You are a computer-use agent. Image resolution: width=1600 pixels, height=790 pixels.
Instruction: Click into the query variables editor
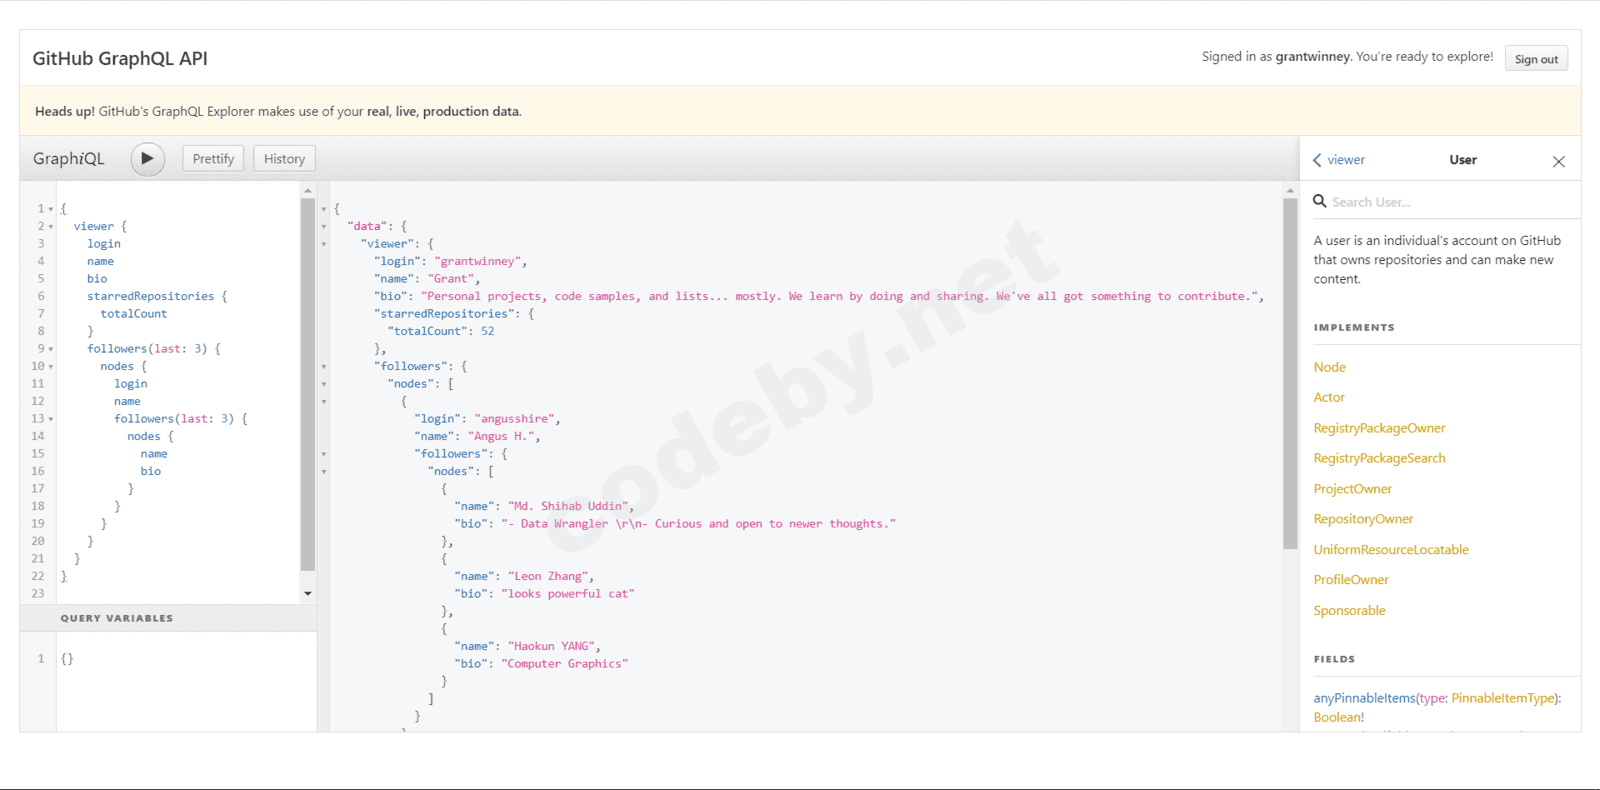(x=186, y=681)
